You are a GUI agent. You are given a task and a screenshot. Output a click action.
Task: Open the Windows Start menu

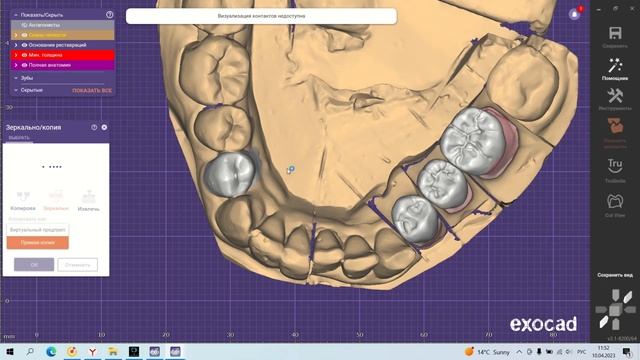tap(10, 351)
